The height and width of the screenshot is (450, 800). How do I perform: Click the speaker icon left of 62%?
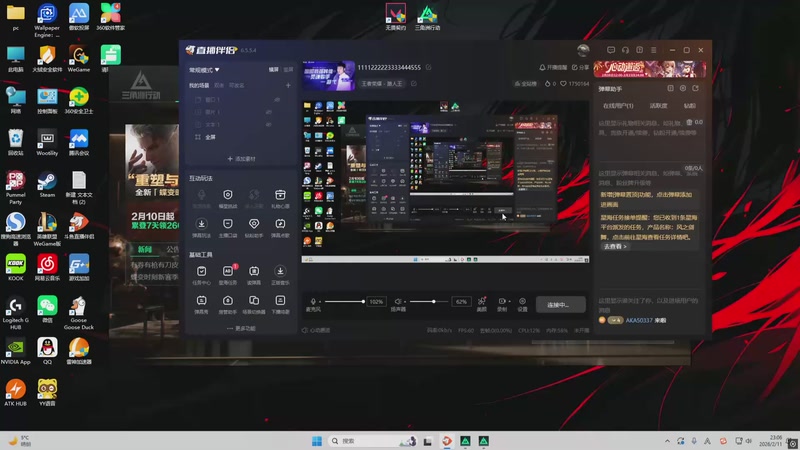(398, 302)
